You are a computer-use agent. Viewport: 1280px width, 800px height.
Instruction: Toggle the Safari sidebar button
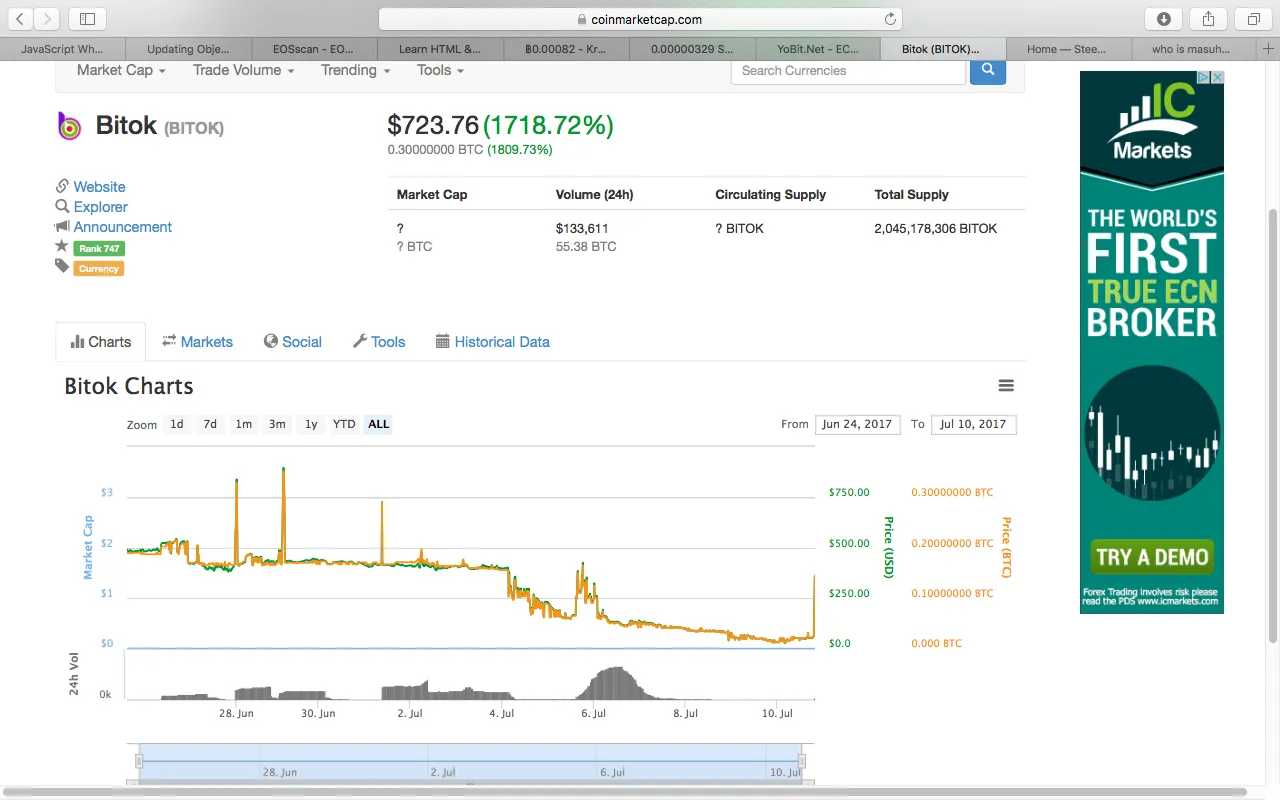(x=87, y=19)
